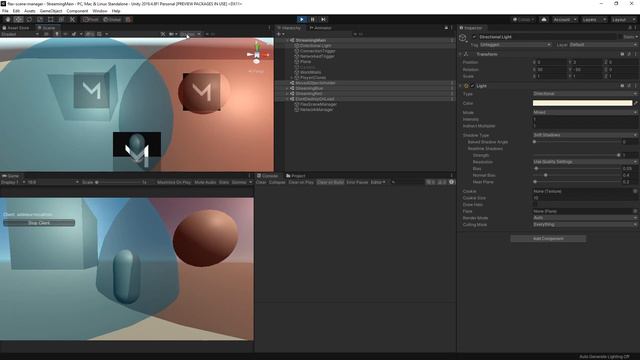
Task: Select ConnectionTrigger in Hierarchy
Action: [318, 51]
